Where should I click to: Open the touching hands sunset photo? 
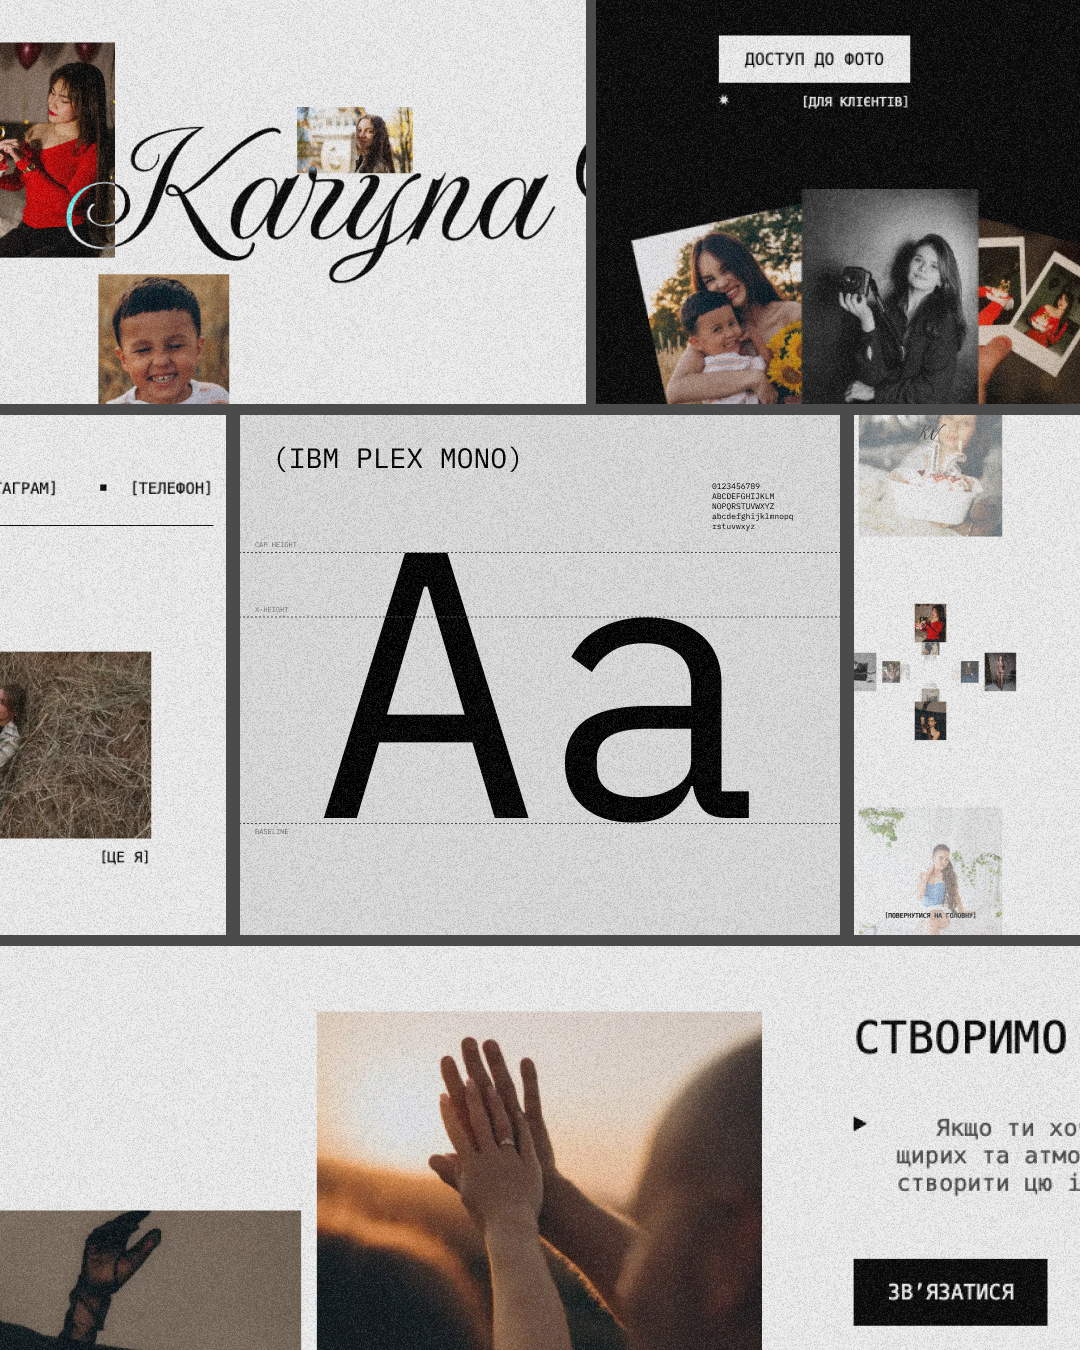click(x=539, y=1181)
